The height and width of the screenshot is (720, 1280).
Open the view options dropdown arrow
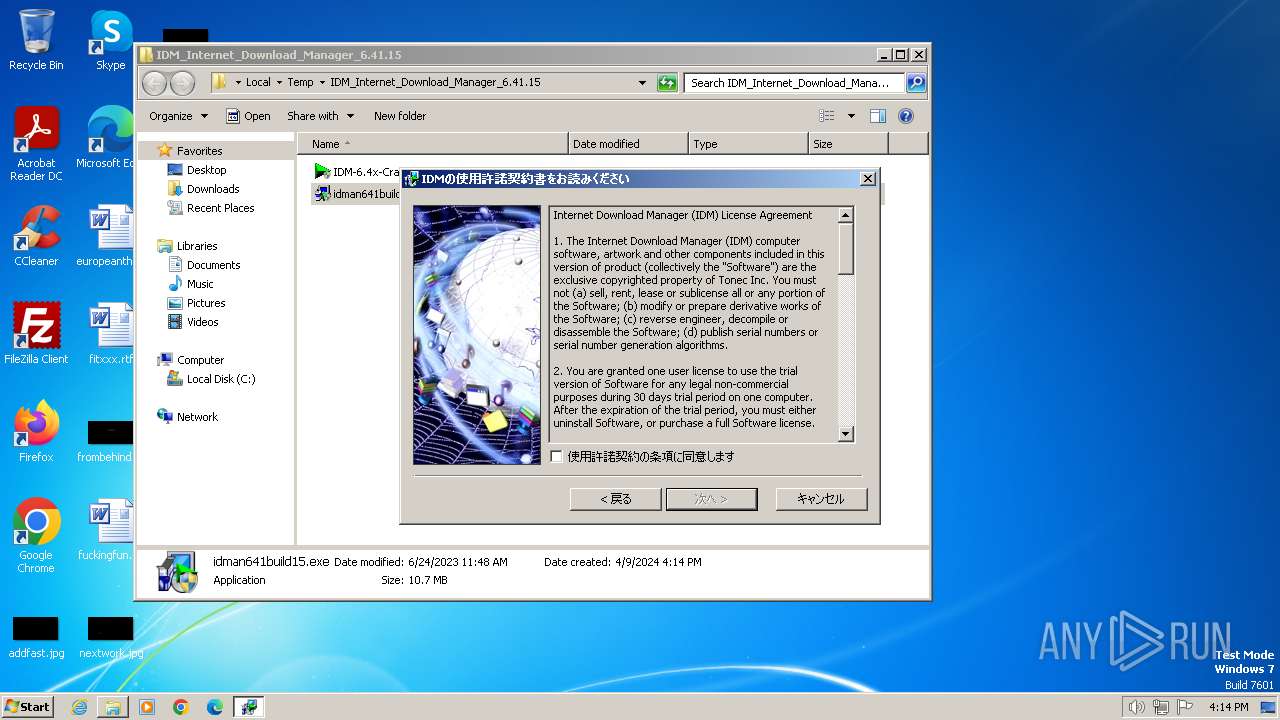coord(851,116)
